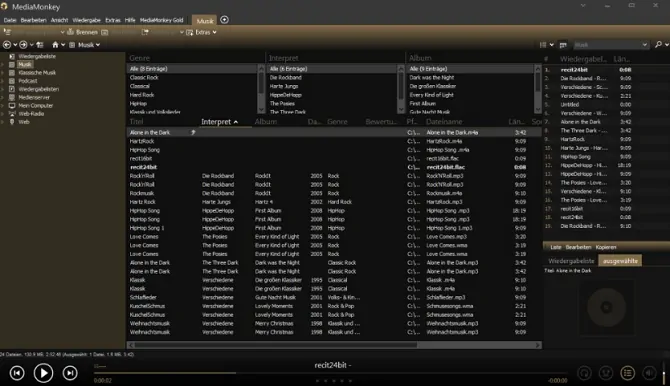This screenshot has width=670, height=386.
Task: Expand the Musik breadcrumb dropdown
Action: [98, 45]
